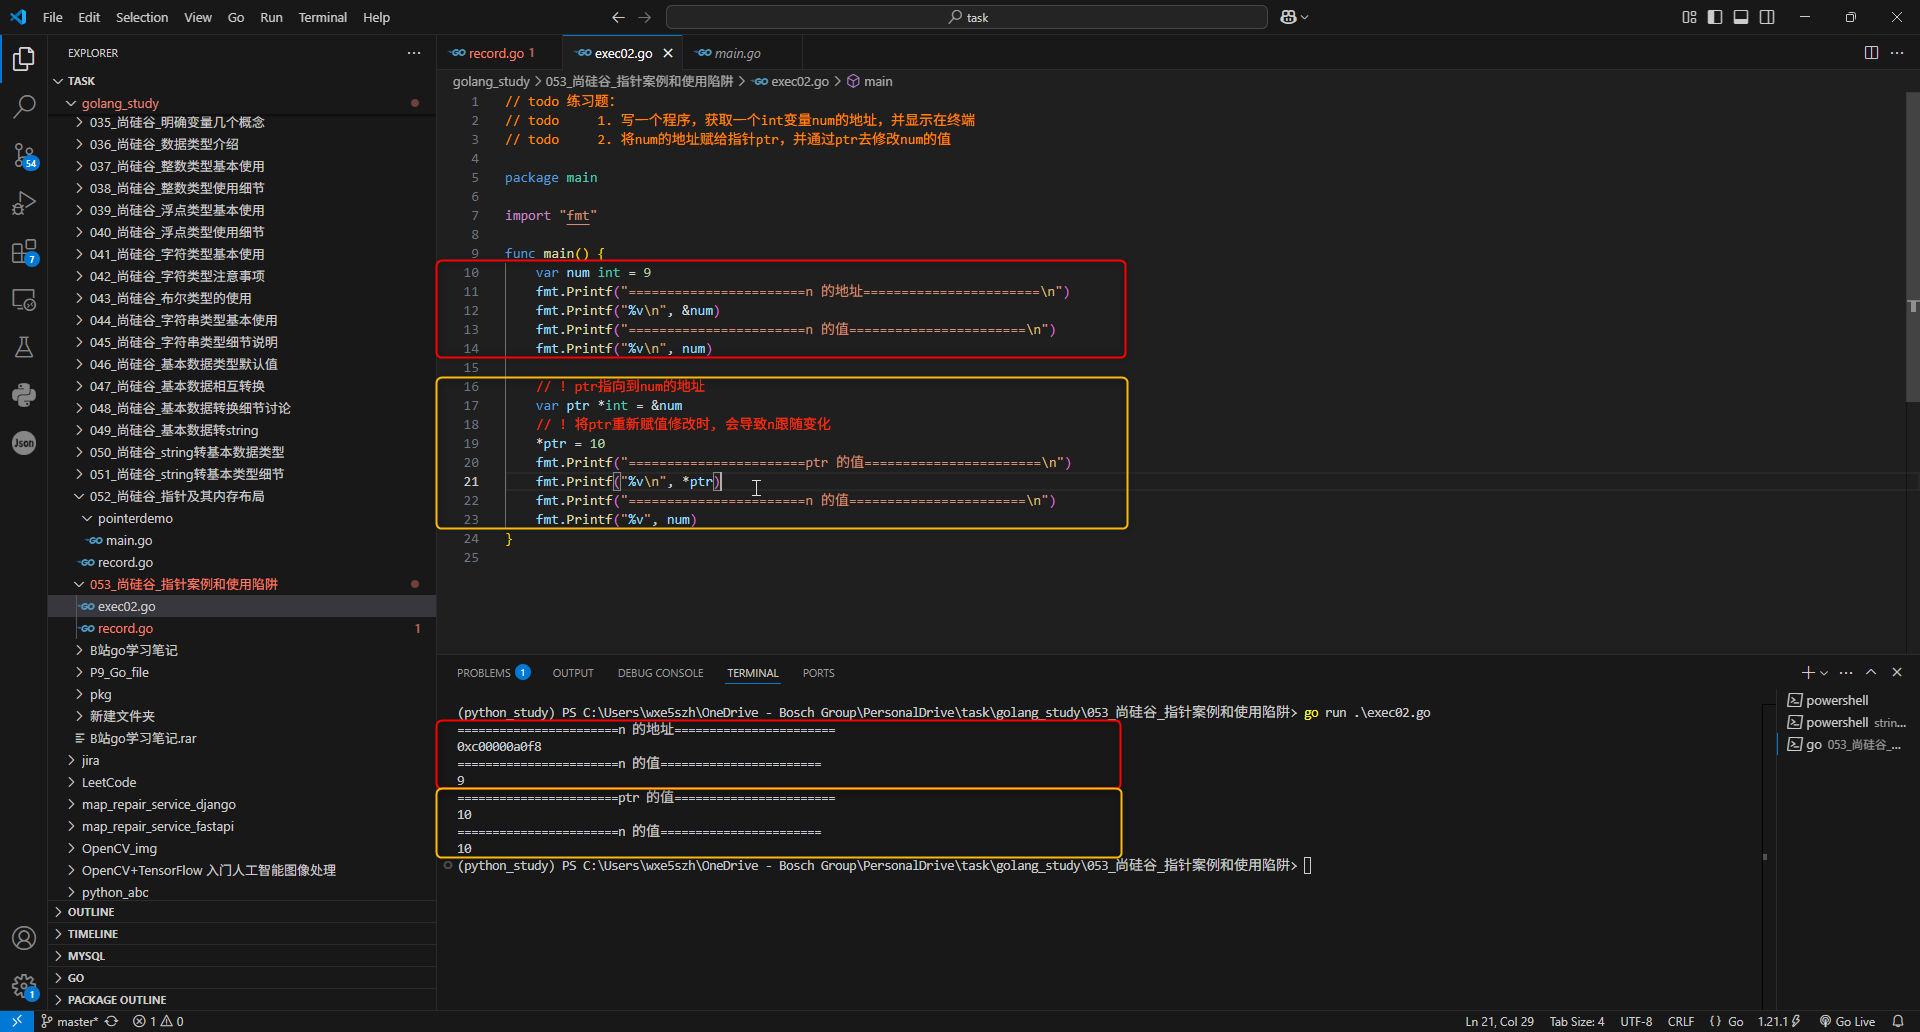The image size is (1920, 1032).
Task: Open Source Control view with 54 changes
Action: [24, 155]
